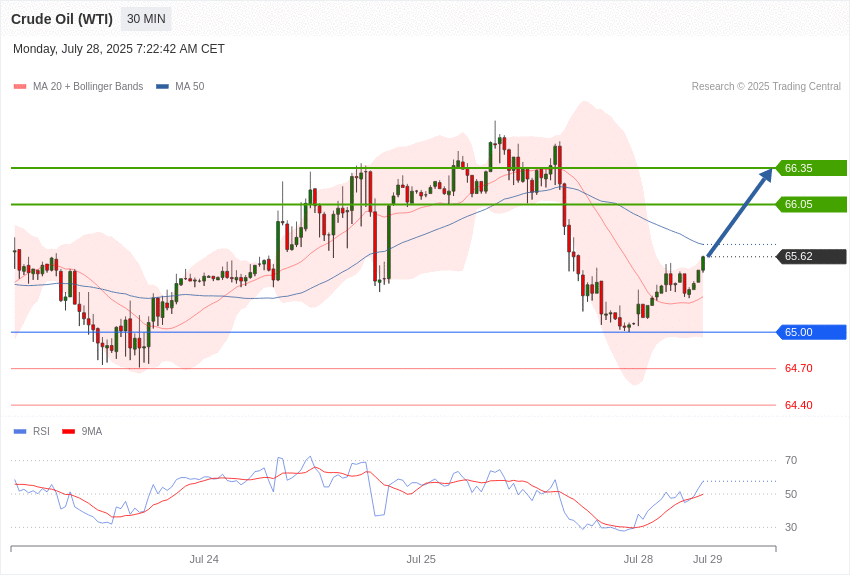Click the RSI legend swatch
The image size is (850, 576).
[20, 432]
